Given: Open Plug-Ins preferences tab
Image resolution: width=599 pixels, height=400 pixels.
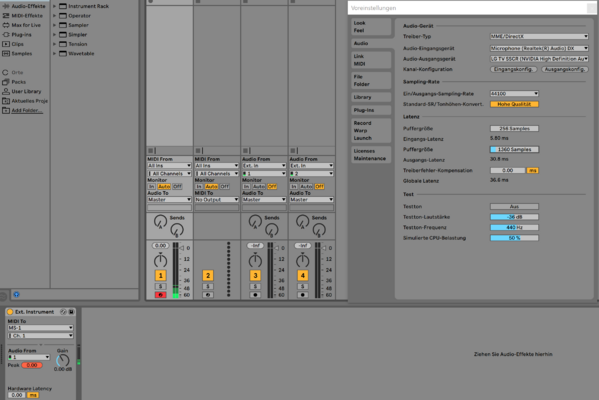Looking at the screenshot, I should 371,110.
